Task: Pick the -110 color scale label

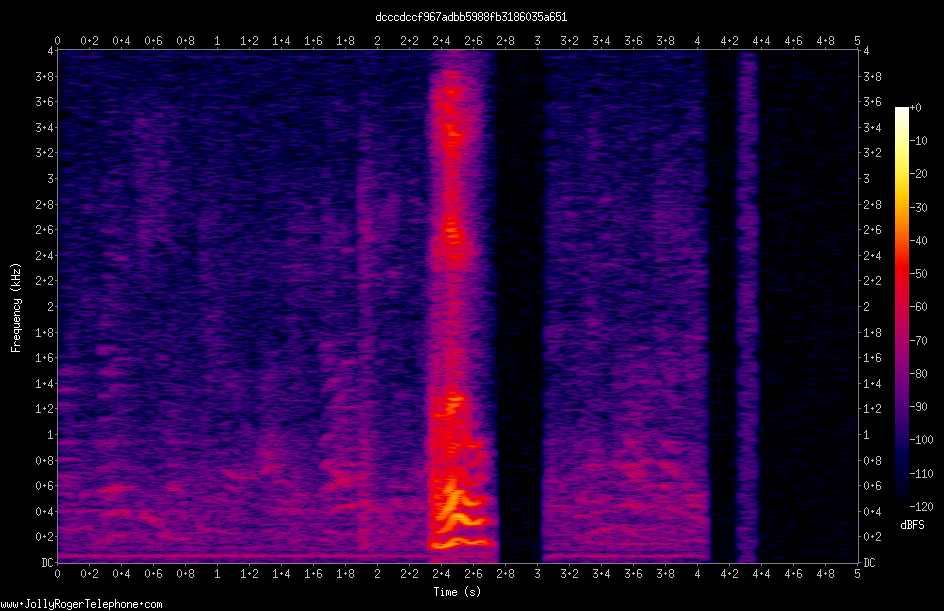Action: [x=921, y=474]
